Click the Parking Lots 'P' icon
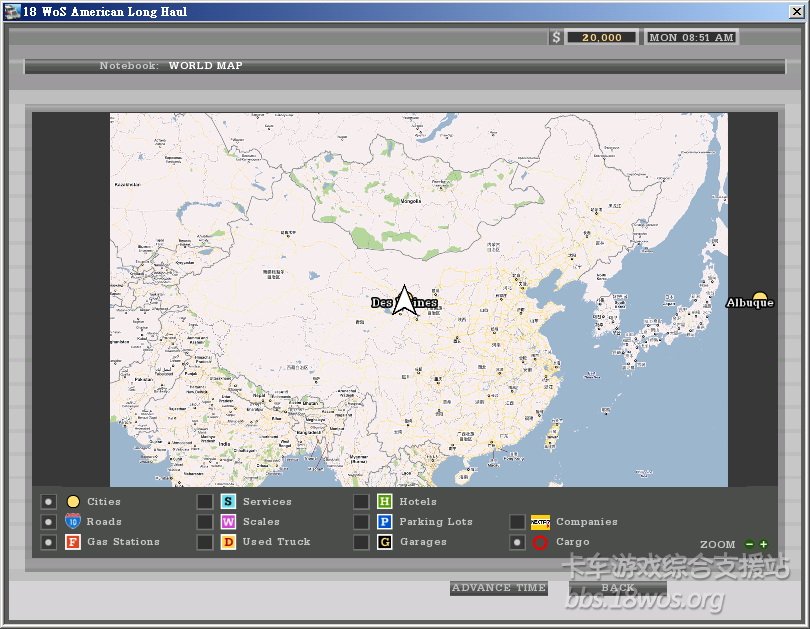 click(384, 522)
